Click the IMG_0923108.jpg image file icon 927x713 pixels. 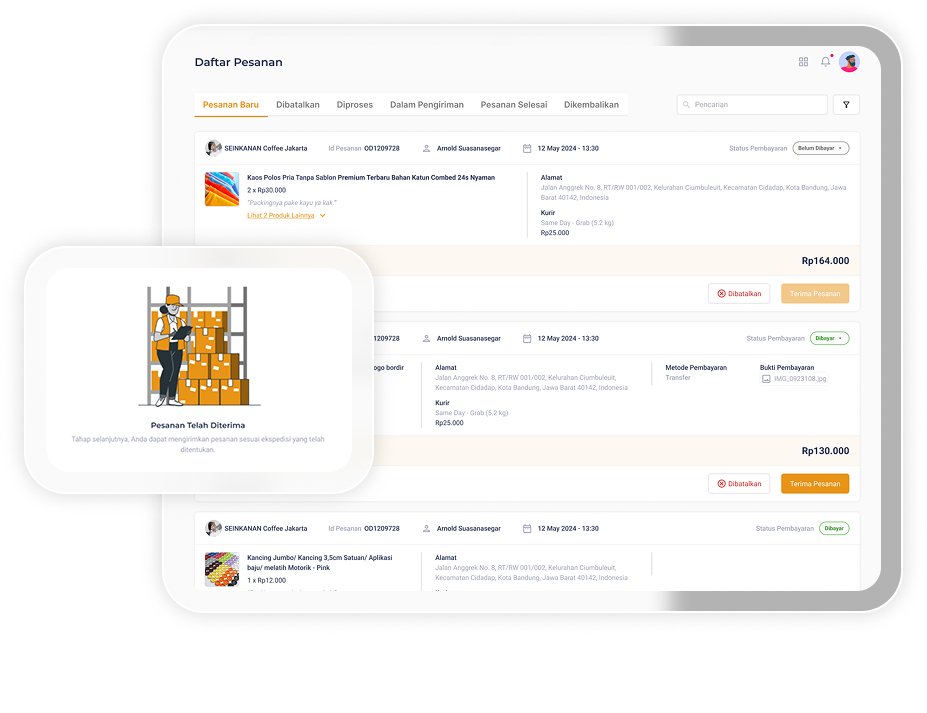766,379
